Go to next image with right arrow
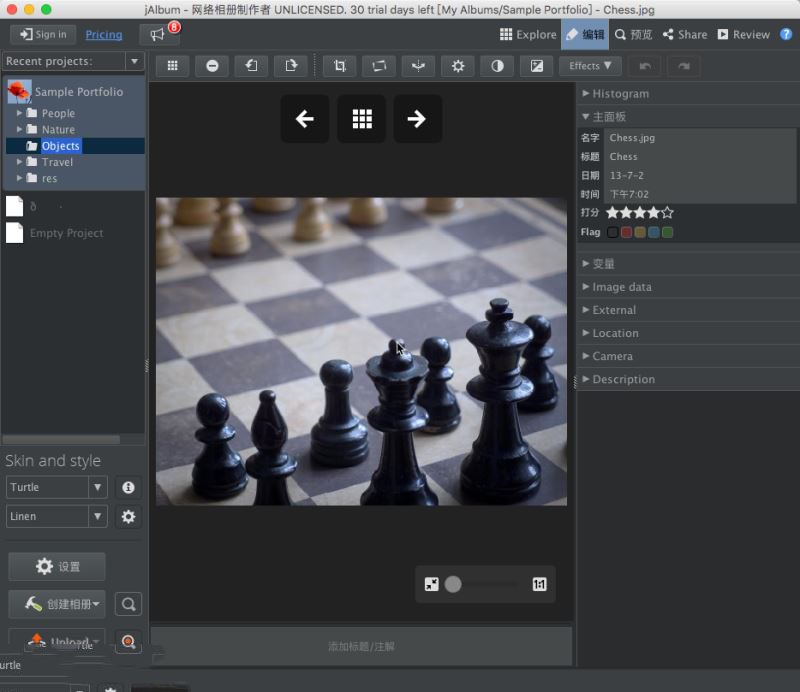This screenshot has width=800, height=692. [417, 119]
